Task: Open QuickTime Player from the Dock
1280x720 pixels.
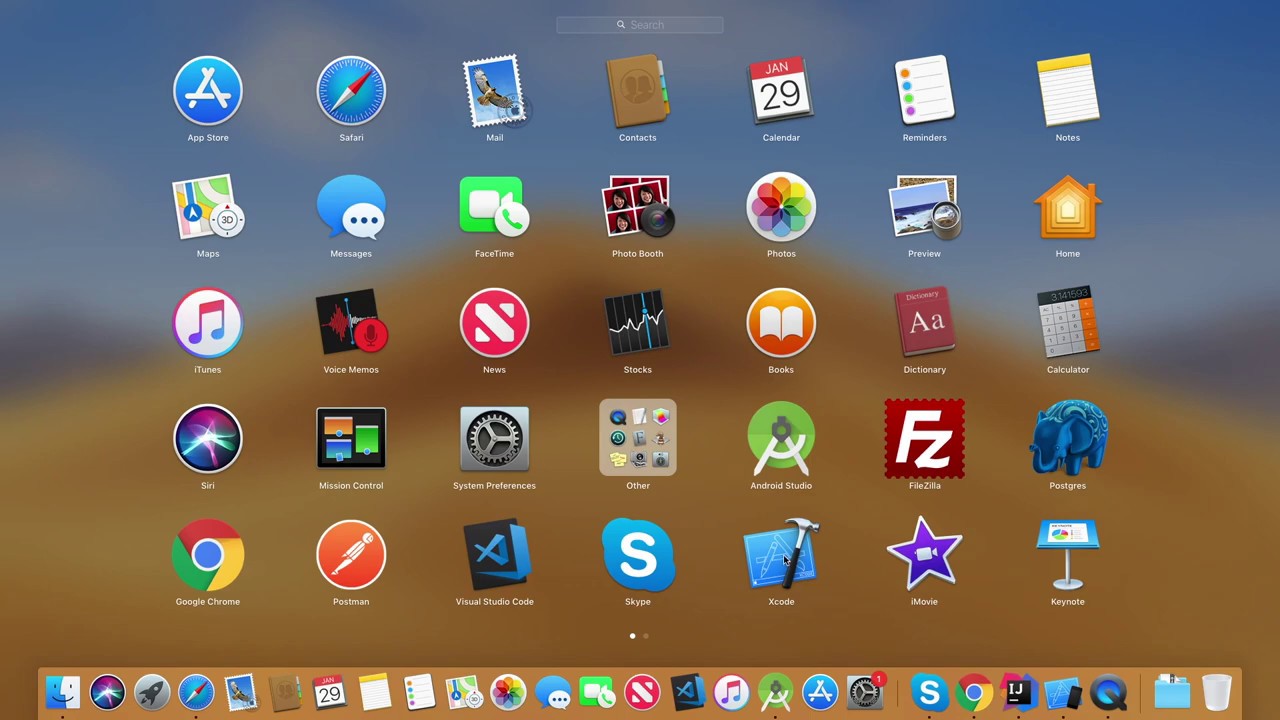Action: (x=1108, y=692)
